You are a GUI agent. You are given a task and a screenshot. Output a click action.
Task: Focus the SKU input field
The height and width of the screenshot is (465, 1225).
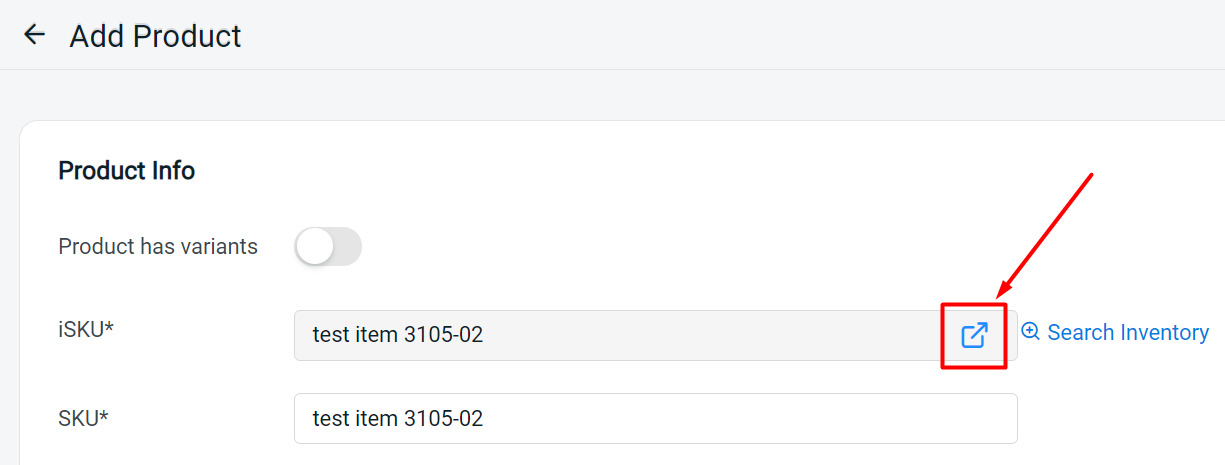click(x=655, y=418)
